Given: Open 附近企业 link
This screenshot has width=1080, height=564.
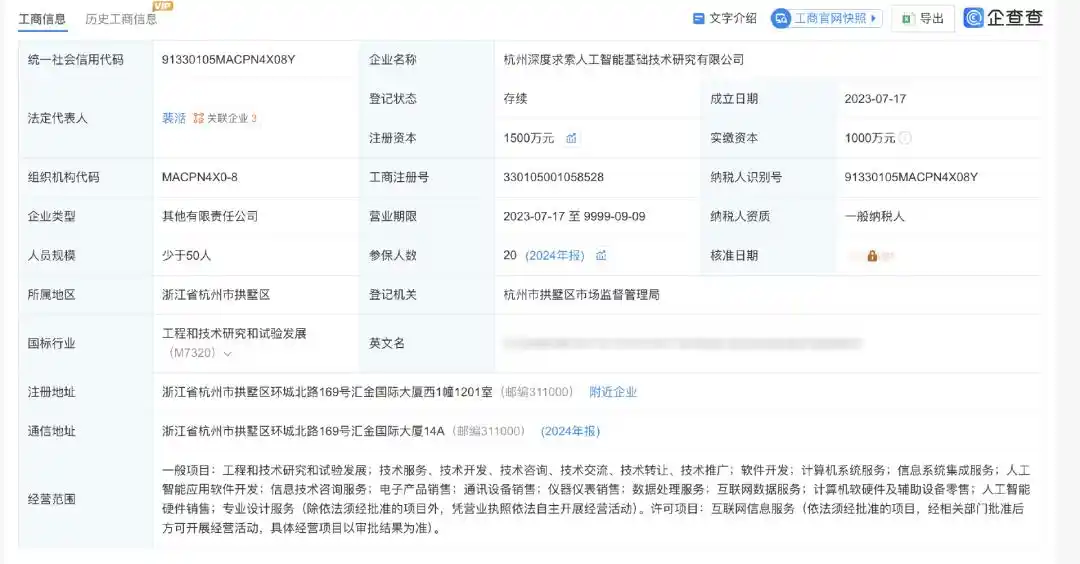Looking at the screenshot, I should (613, 393).
